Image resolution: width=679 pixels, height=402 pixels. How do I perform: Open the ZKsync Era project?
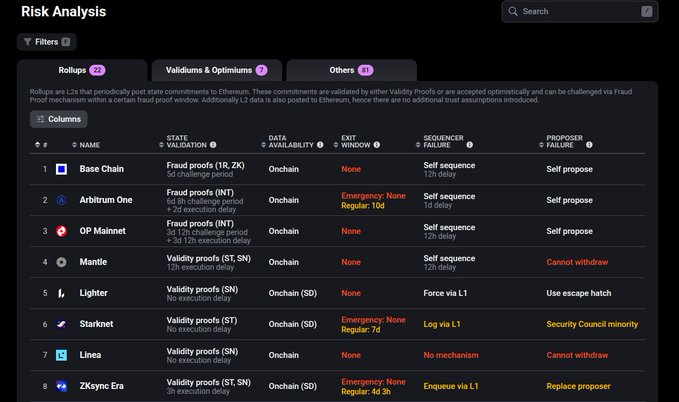pos(101,386)
